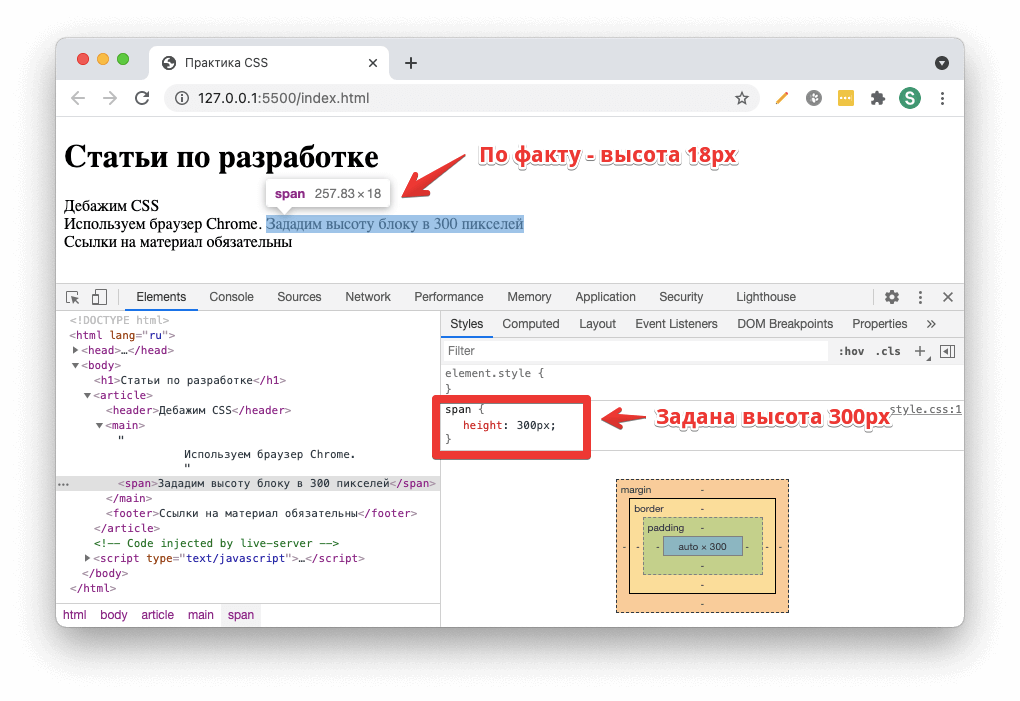Toggle the .cls class editor button
Screen dimensions: 1020x701
[x=888, y=351]
